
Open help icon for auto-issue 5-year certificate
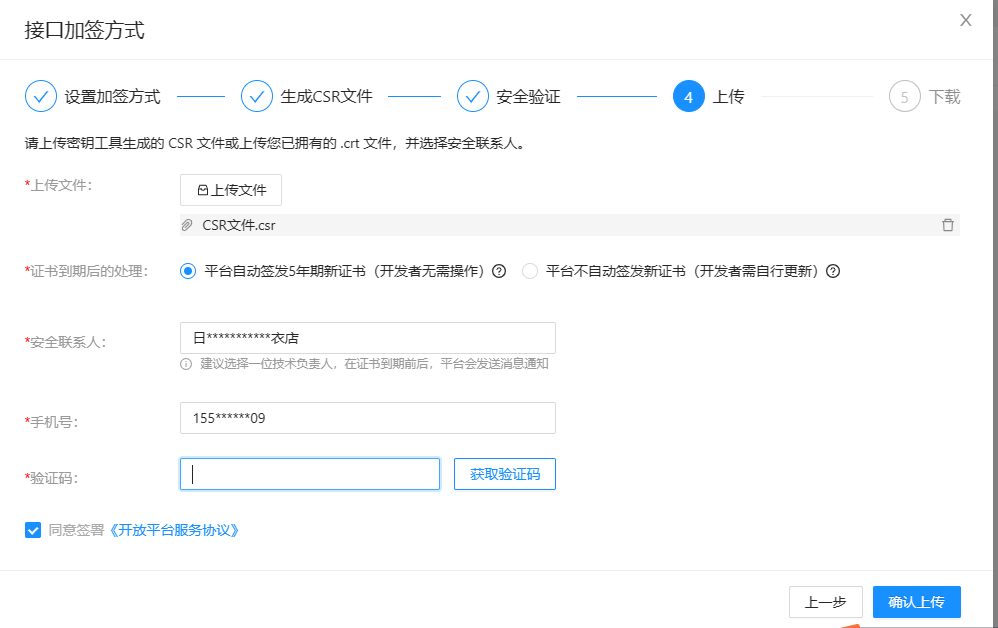[x=499, y=271]
